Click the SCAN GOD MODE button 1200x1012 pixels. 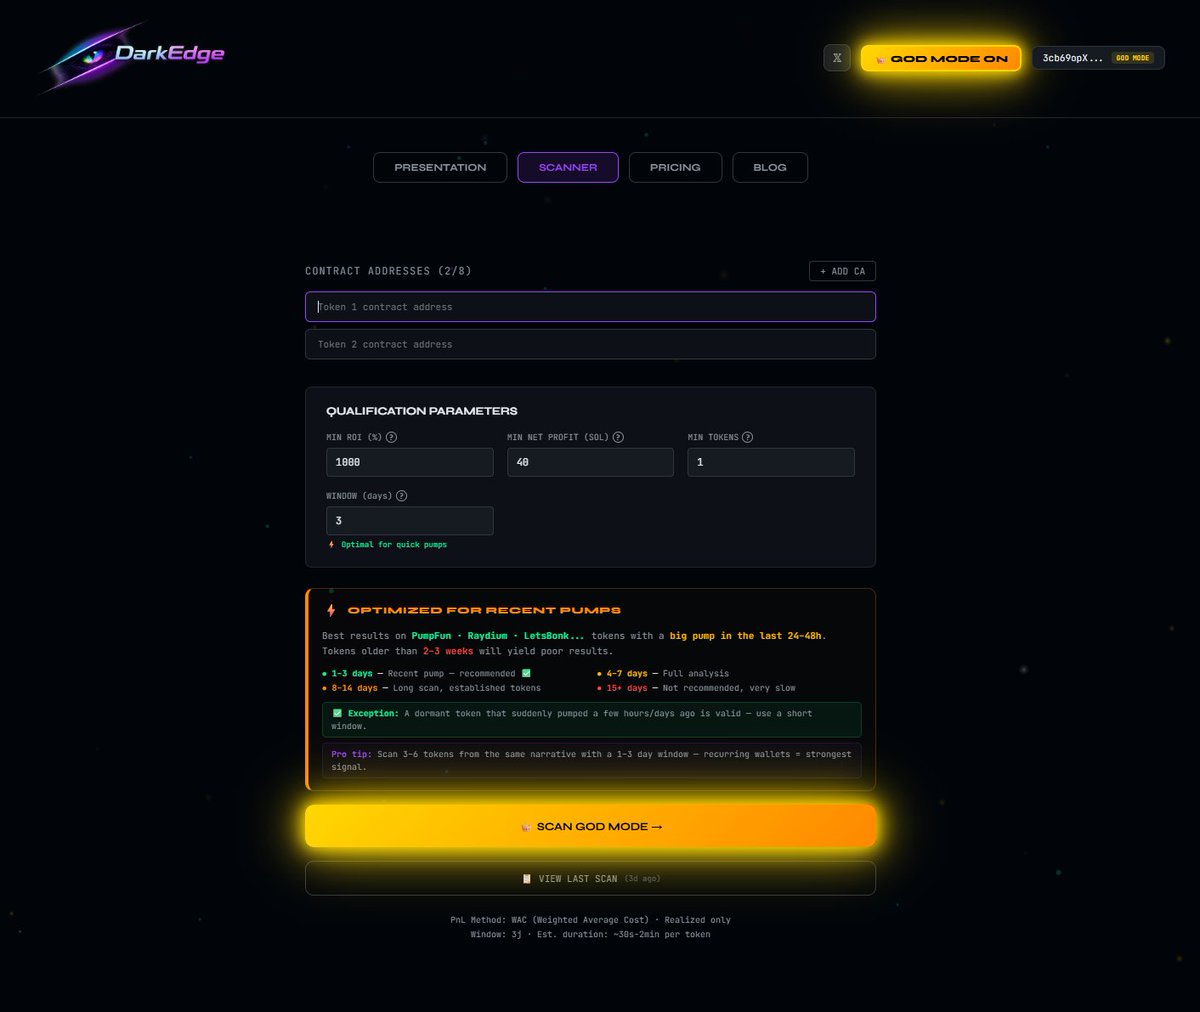point(590,826)
